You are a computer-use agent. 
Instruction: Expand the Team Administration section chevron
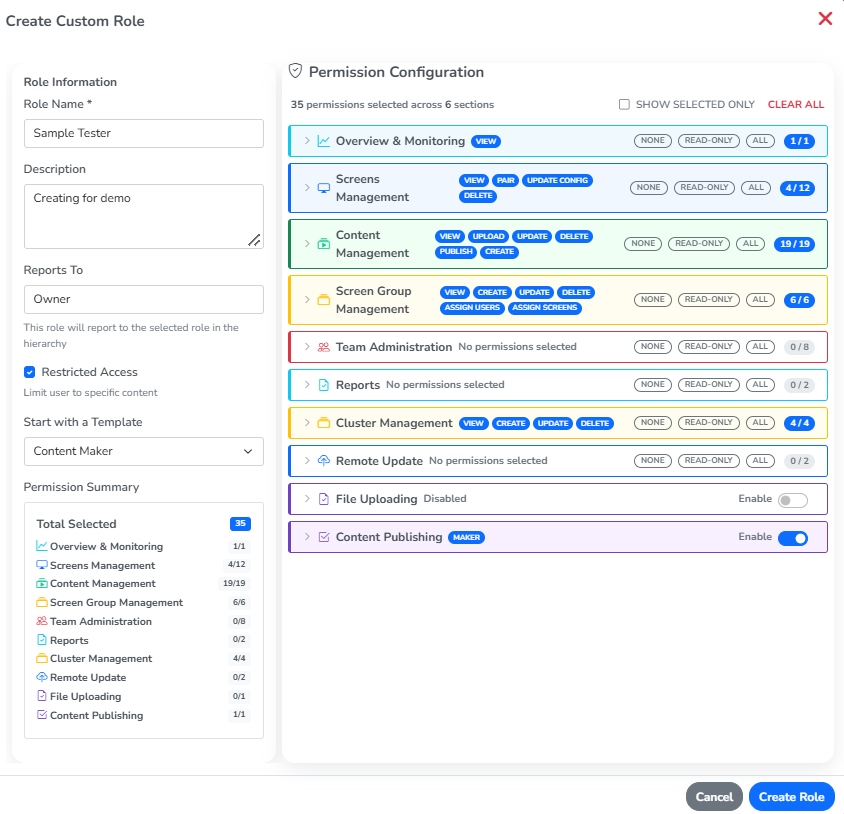(307, 347)
